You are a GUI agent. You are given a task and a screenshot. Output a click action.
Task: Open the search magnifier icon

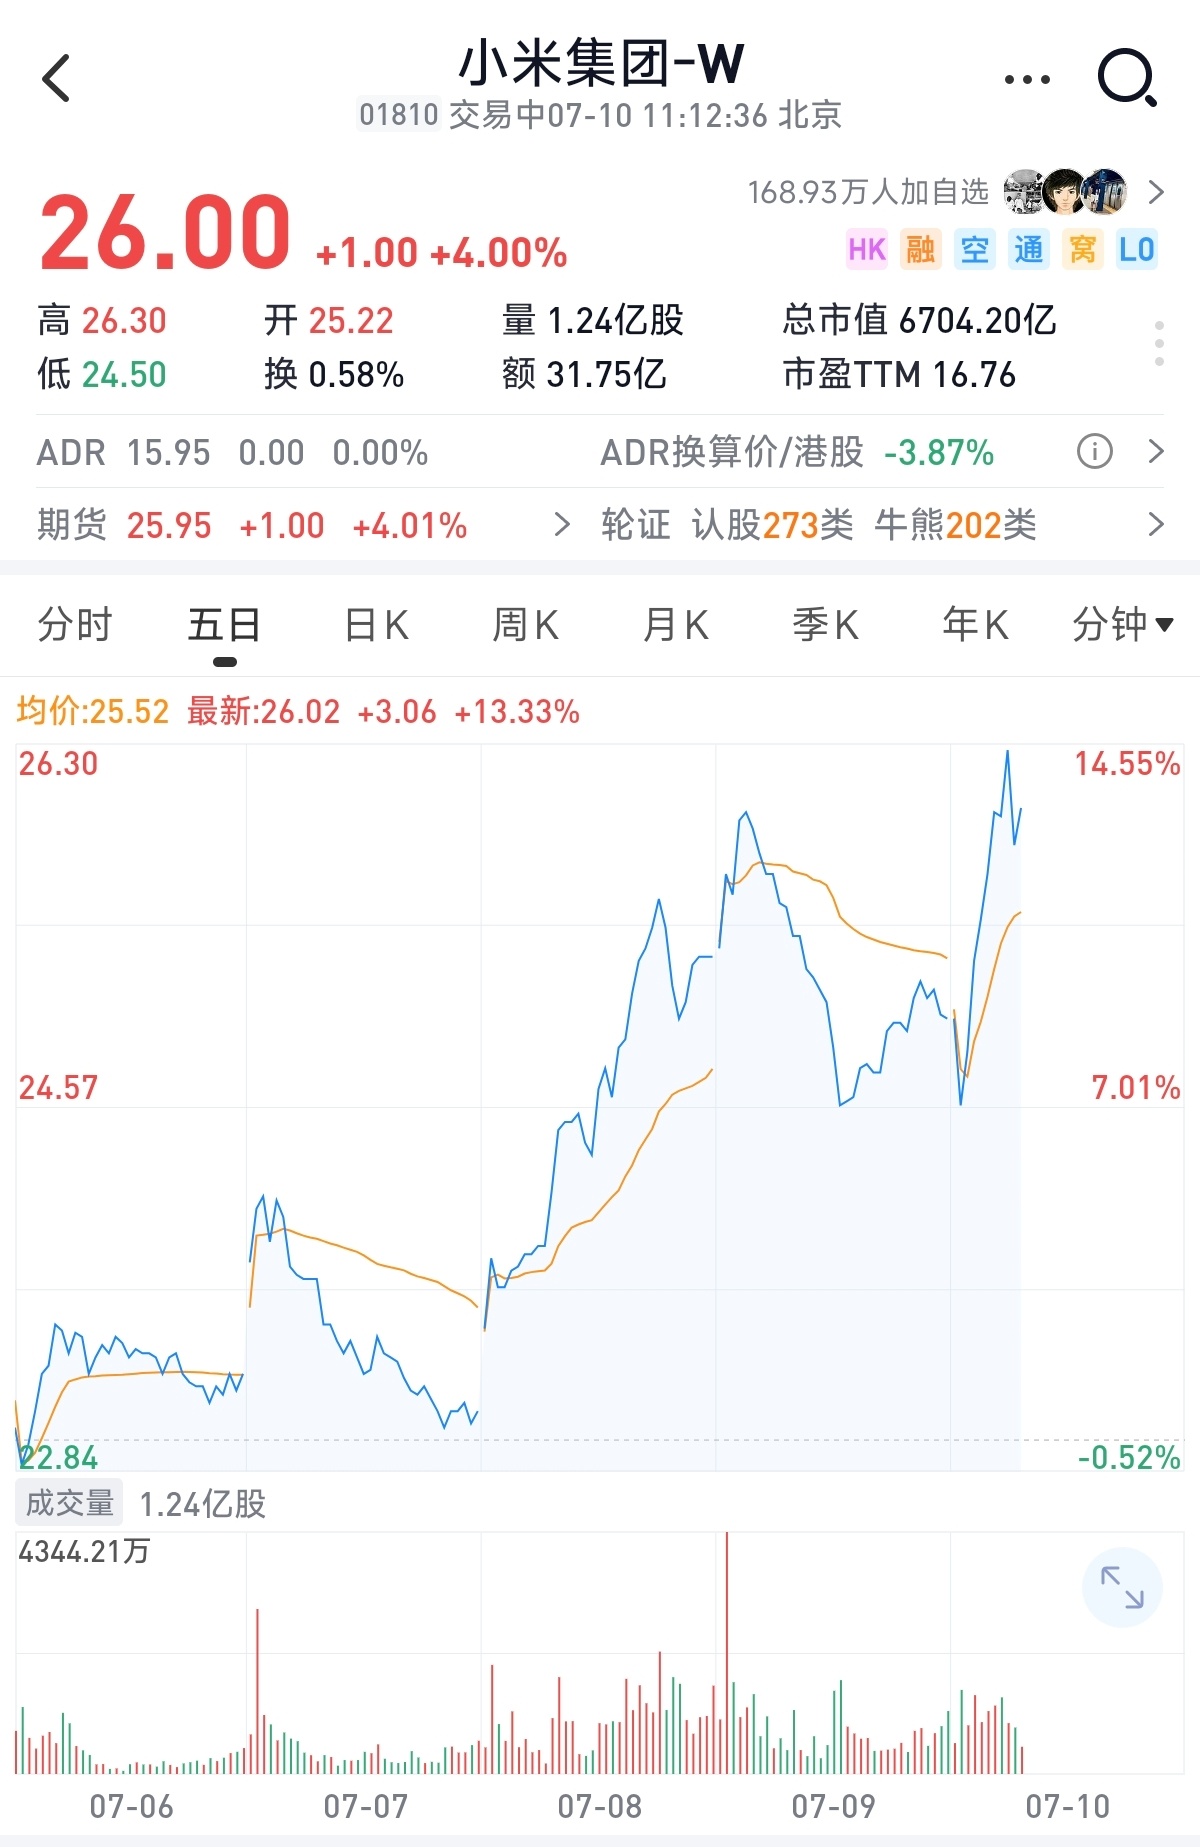pos(1127,77)
